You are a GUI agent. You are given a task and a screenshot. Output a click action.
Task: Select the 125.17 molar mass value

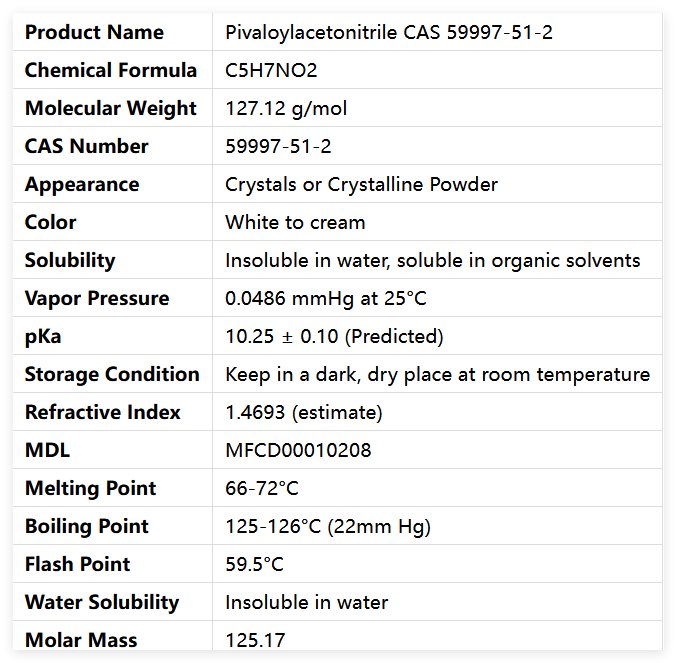coord(256,639)
